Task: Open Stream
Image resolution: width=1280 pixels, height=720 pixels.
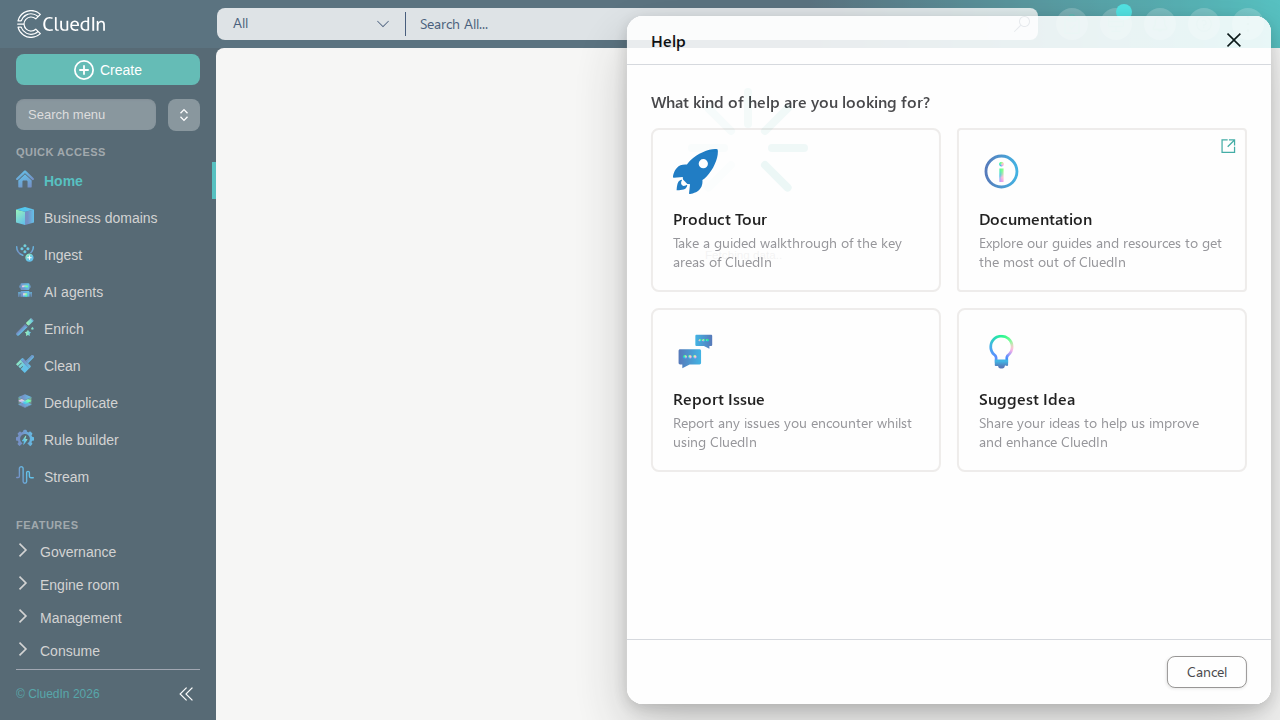Action: [x=108, y=477]
